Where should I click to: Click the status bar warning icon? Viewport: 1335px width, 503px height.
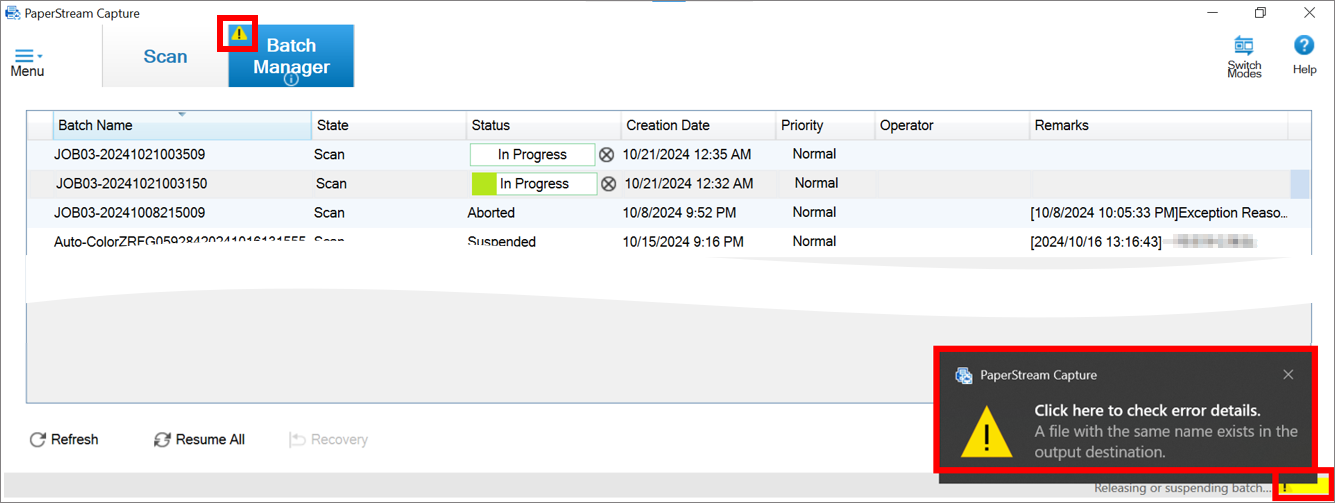(x=1285, y=488)
